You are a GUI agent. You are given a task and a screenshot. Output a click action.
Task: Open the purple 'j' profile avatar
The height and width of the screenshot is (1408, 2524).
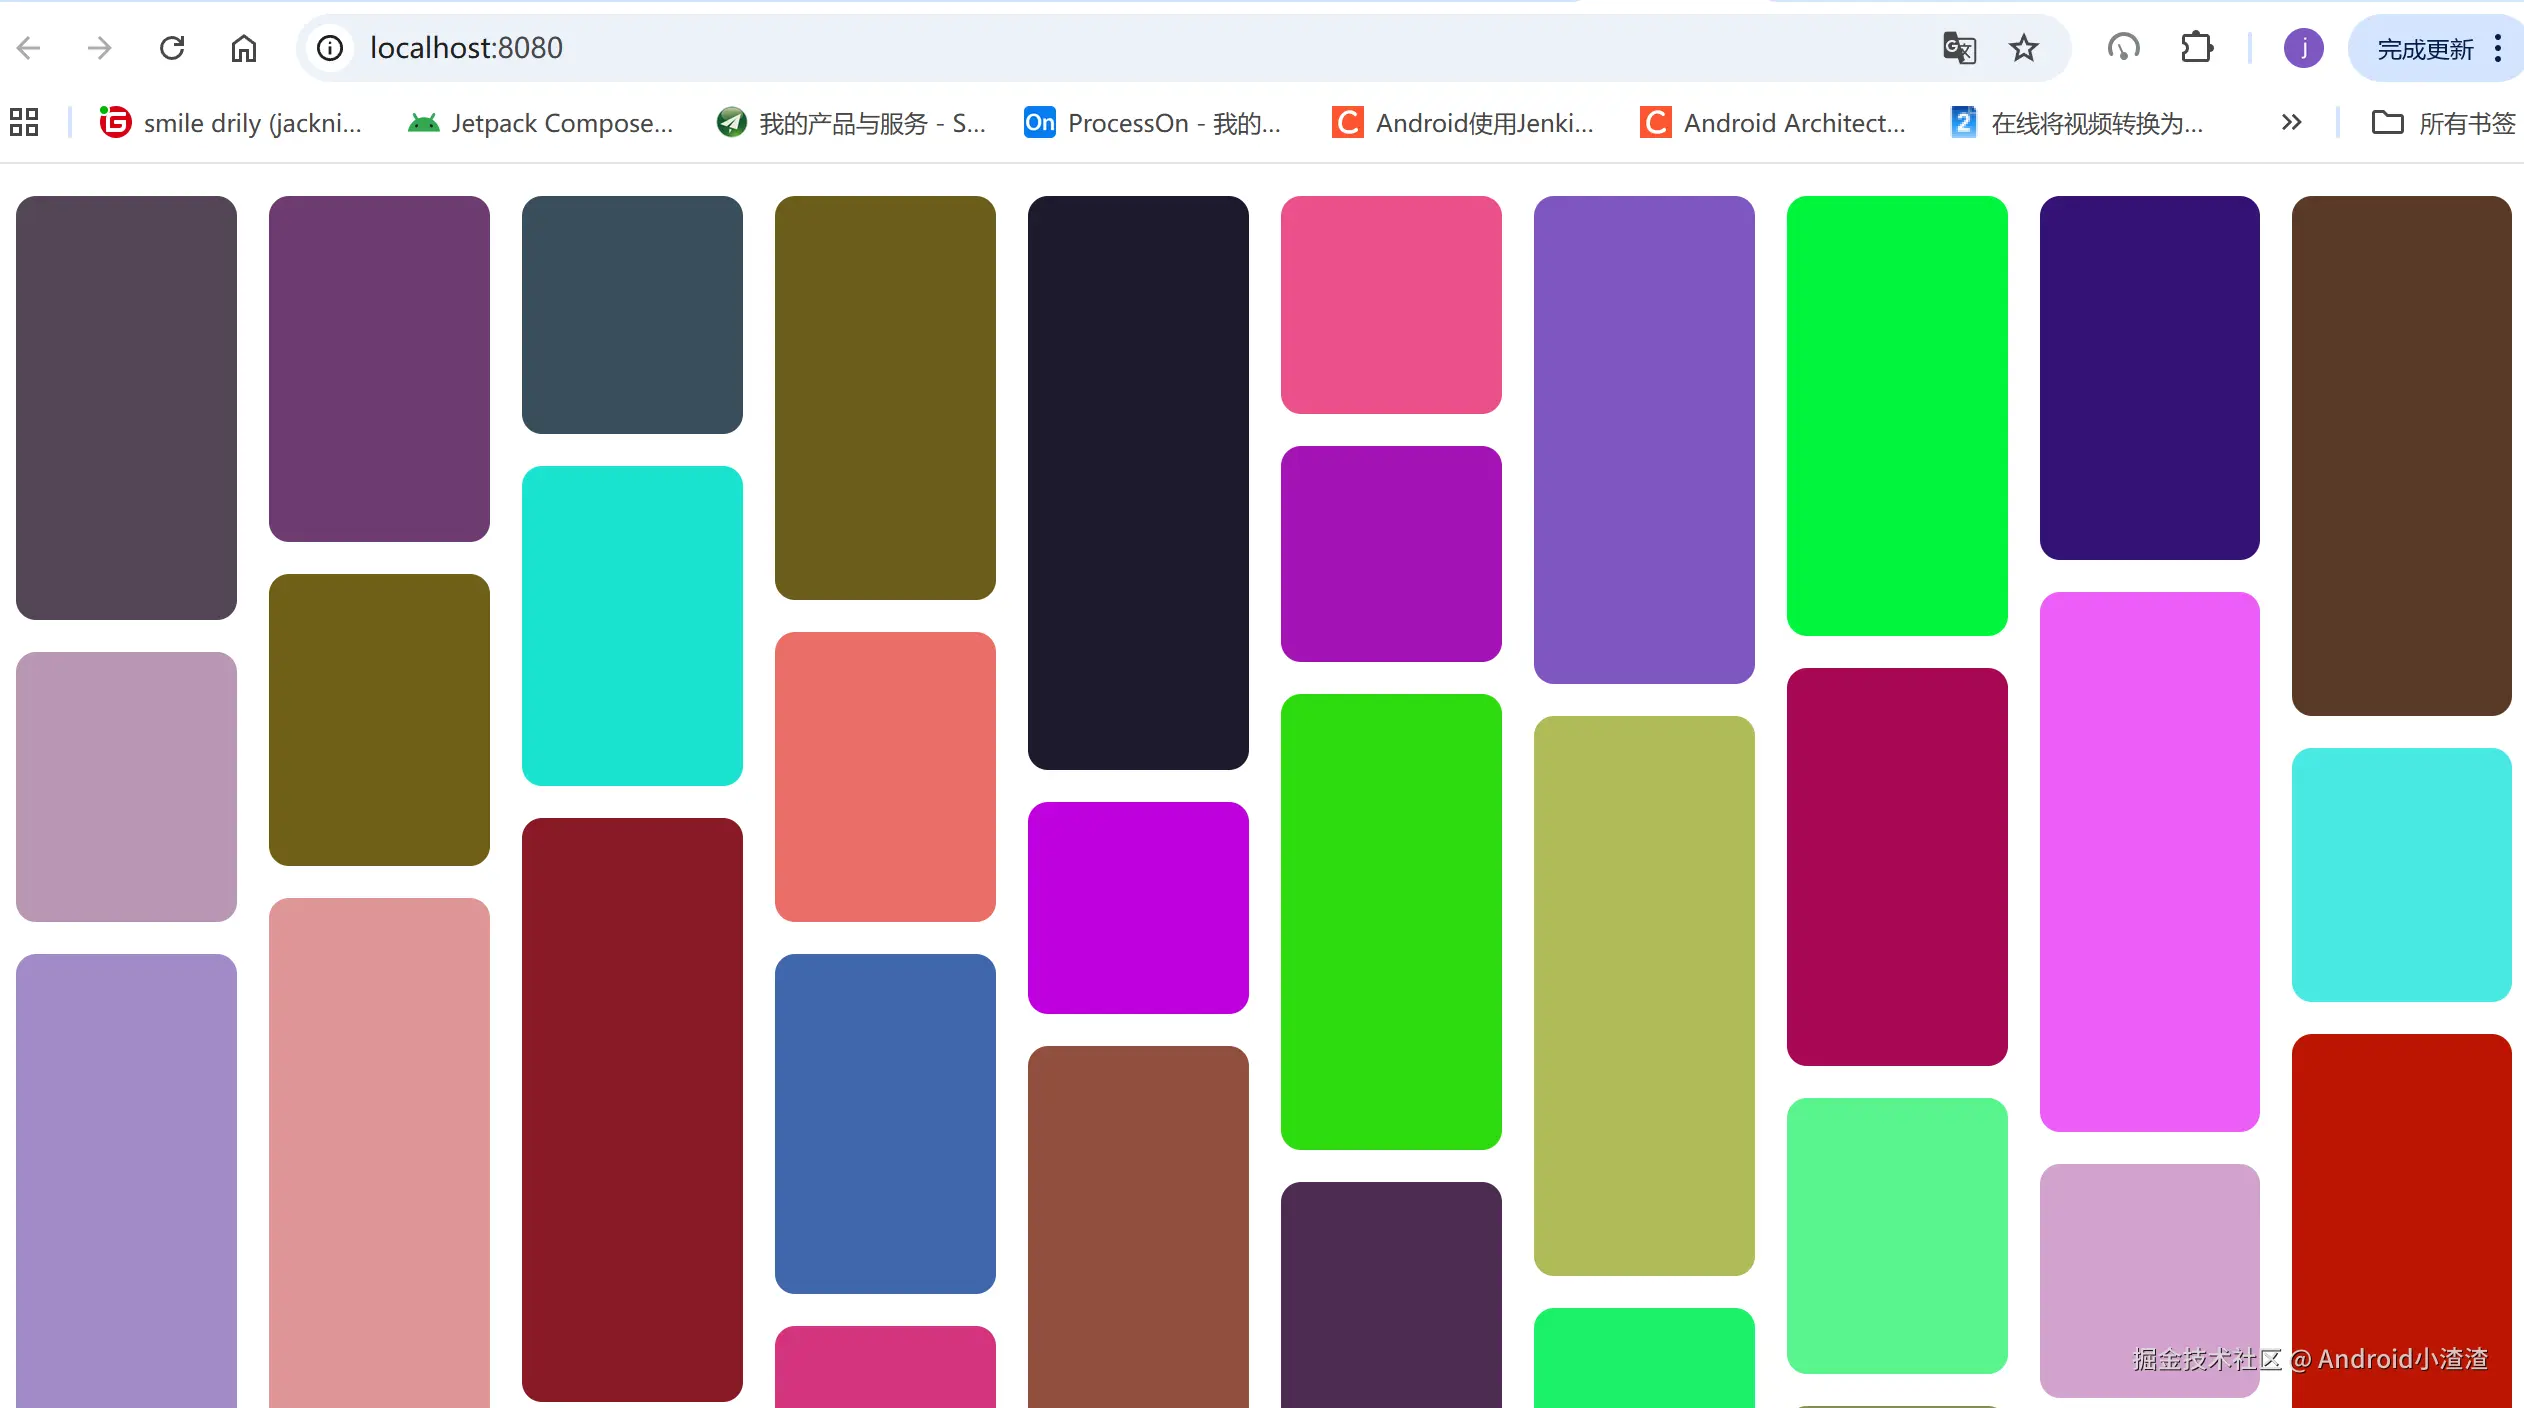(2304, 48)
